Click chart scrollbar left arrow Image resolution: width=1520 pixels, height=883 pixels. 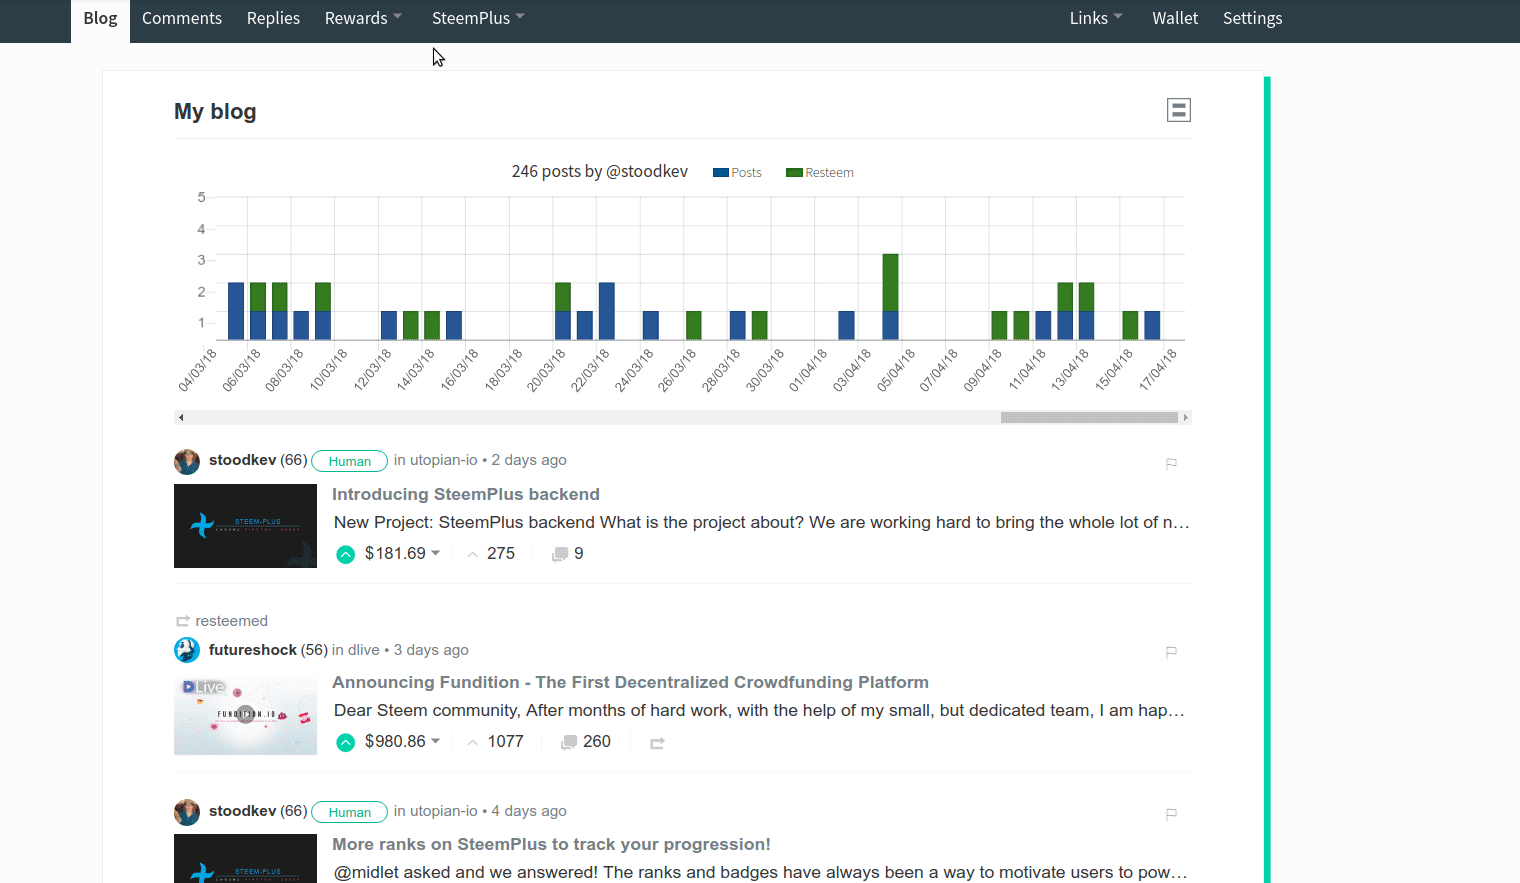[181, 417]
